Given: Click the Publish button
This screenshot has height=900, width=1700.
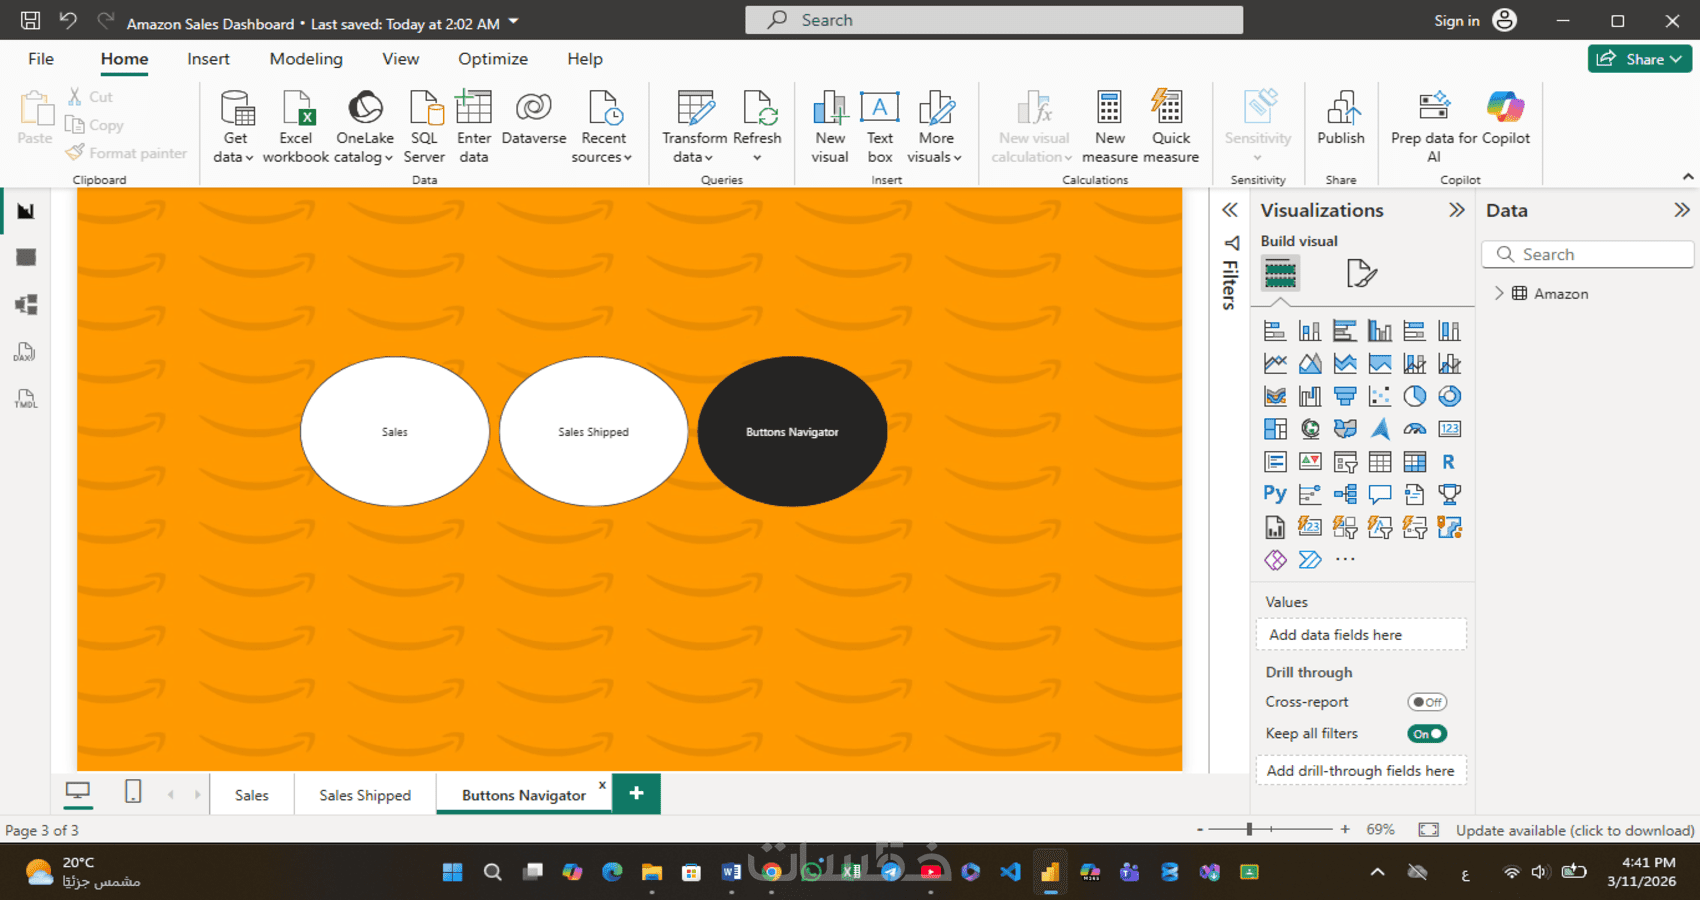Looking at the screenshot, I should [x=1340, y=118].
